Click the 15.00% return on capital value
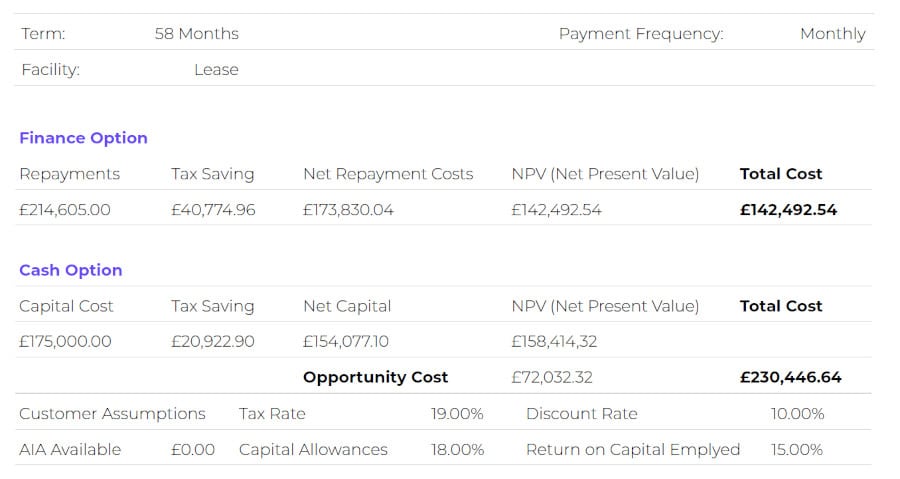 pyautogui.click(x=797, y=450)
